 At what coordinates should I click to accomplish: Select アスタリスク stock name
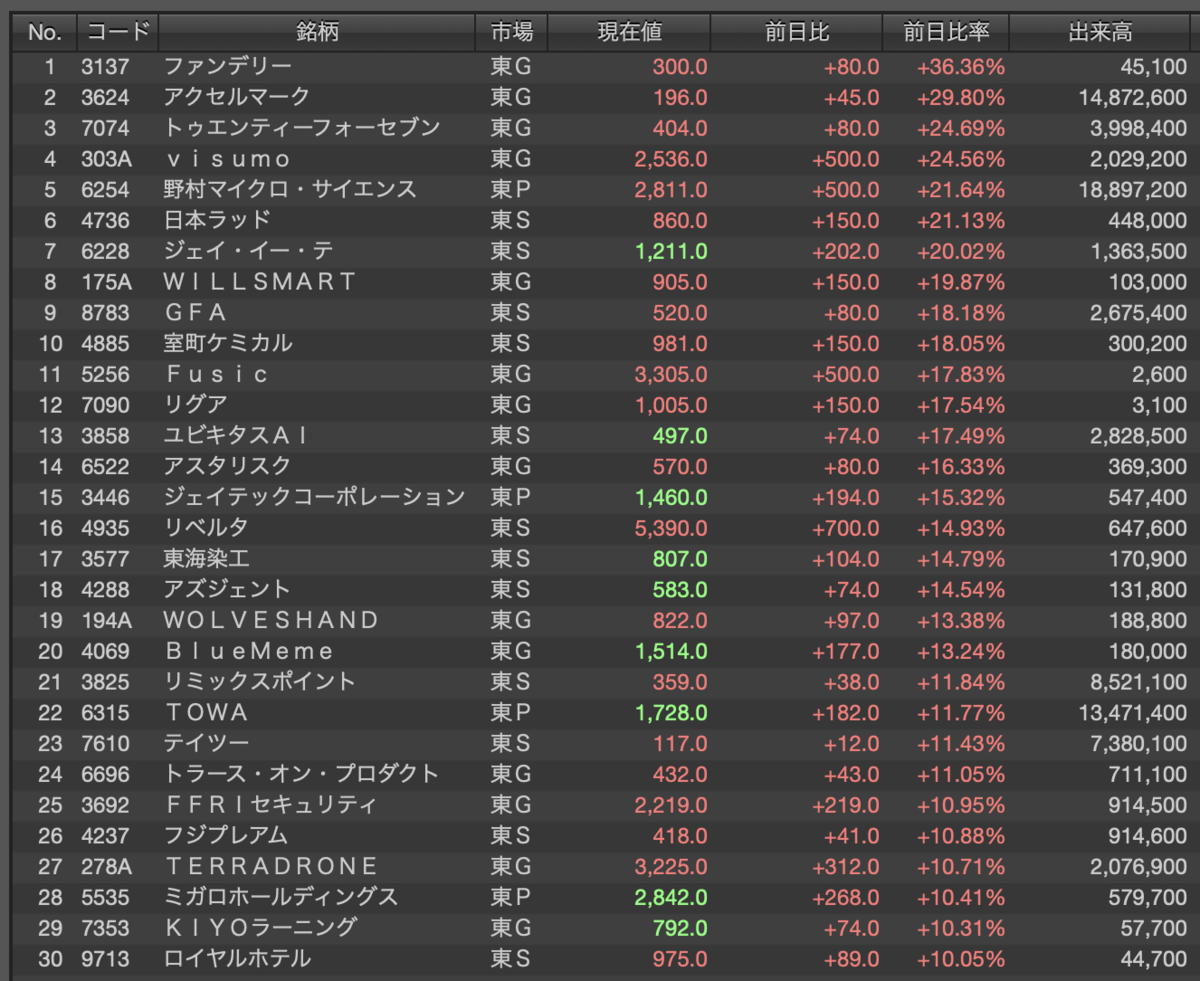click(x=227, y=466)
